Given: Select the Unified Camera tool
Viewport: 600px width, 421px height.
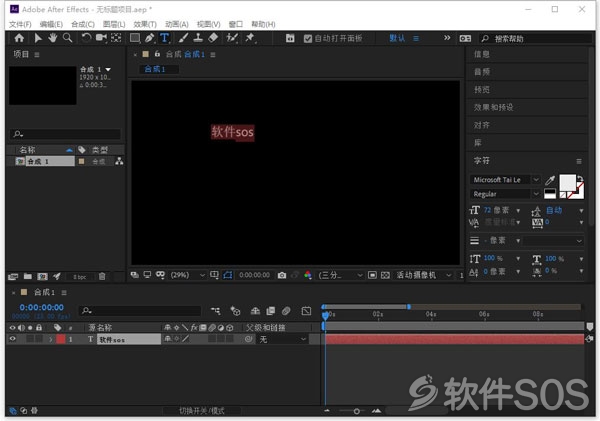Looking at the screenshot, I should pos(101,38).
